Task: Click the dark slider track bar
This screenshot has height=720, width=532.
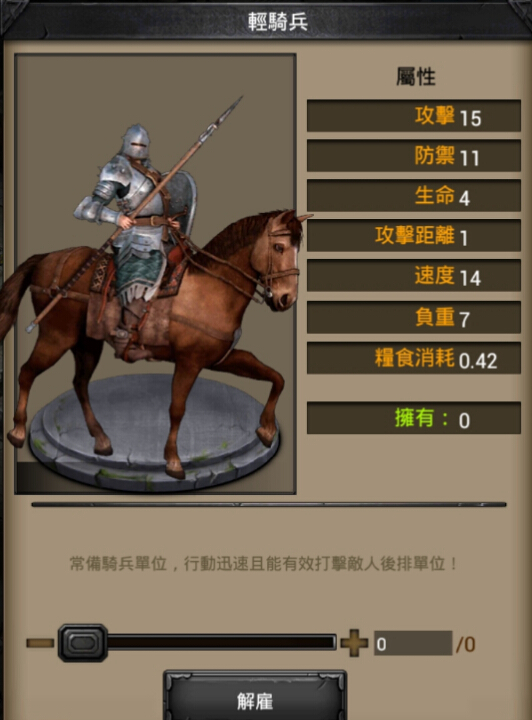Action: 222,642
